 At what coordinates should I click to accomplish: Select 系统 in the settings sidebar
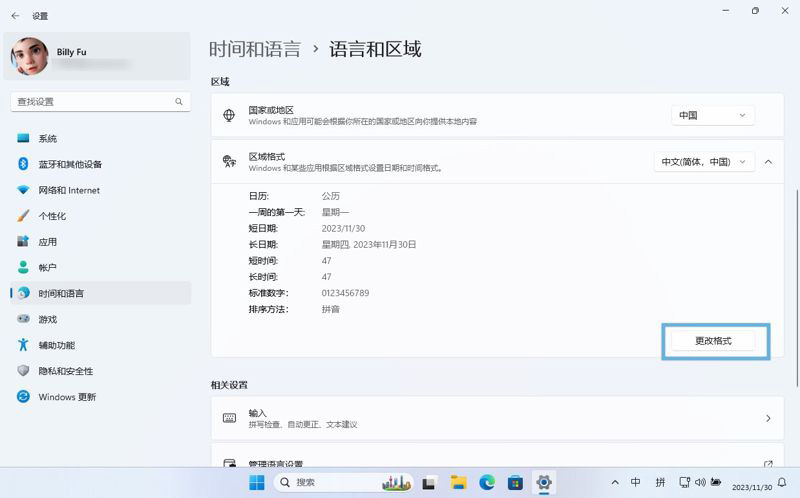click(x=48, y=138)
